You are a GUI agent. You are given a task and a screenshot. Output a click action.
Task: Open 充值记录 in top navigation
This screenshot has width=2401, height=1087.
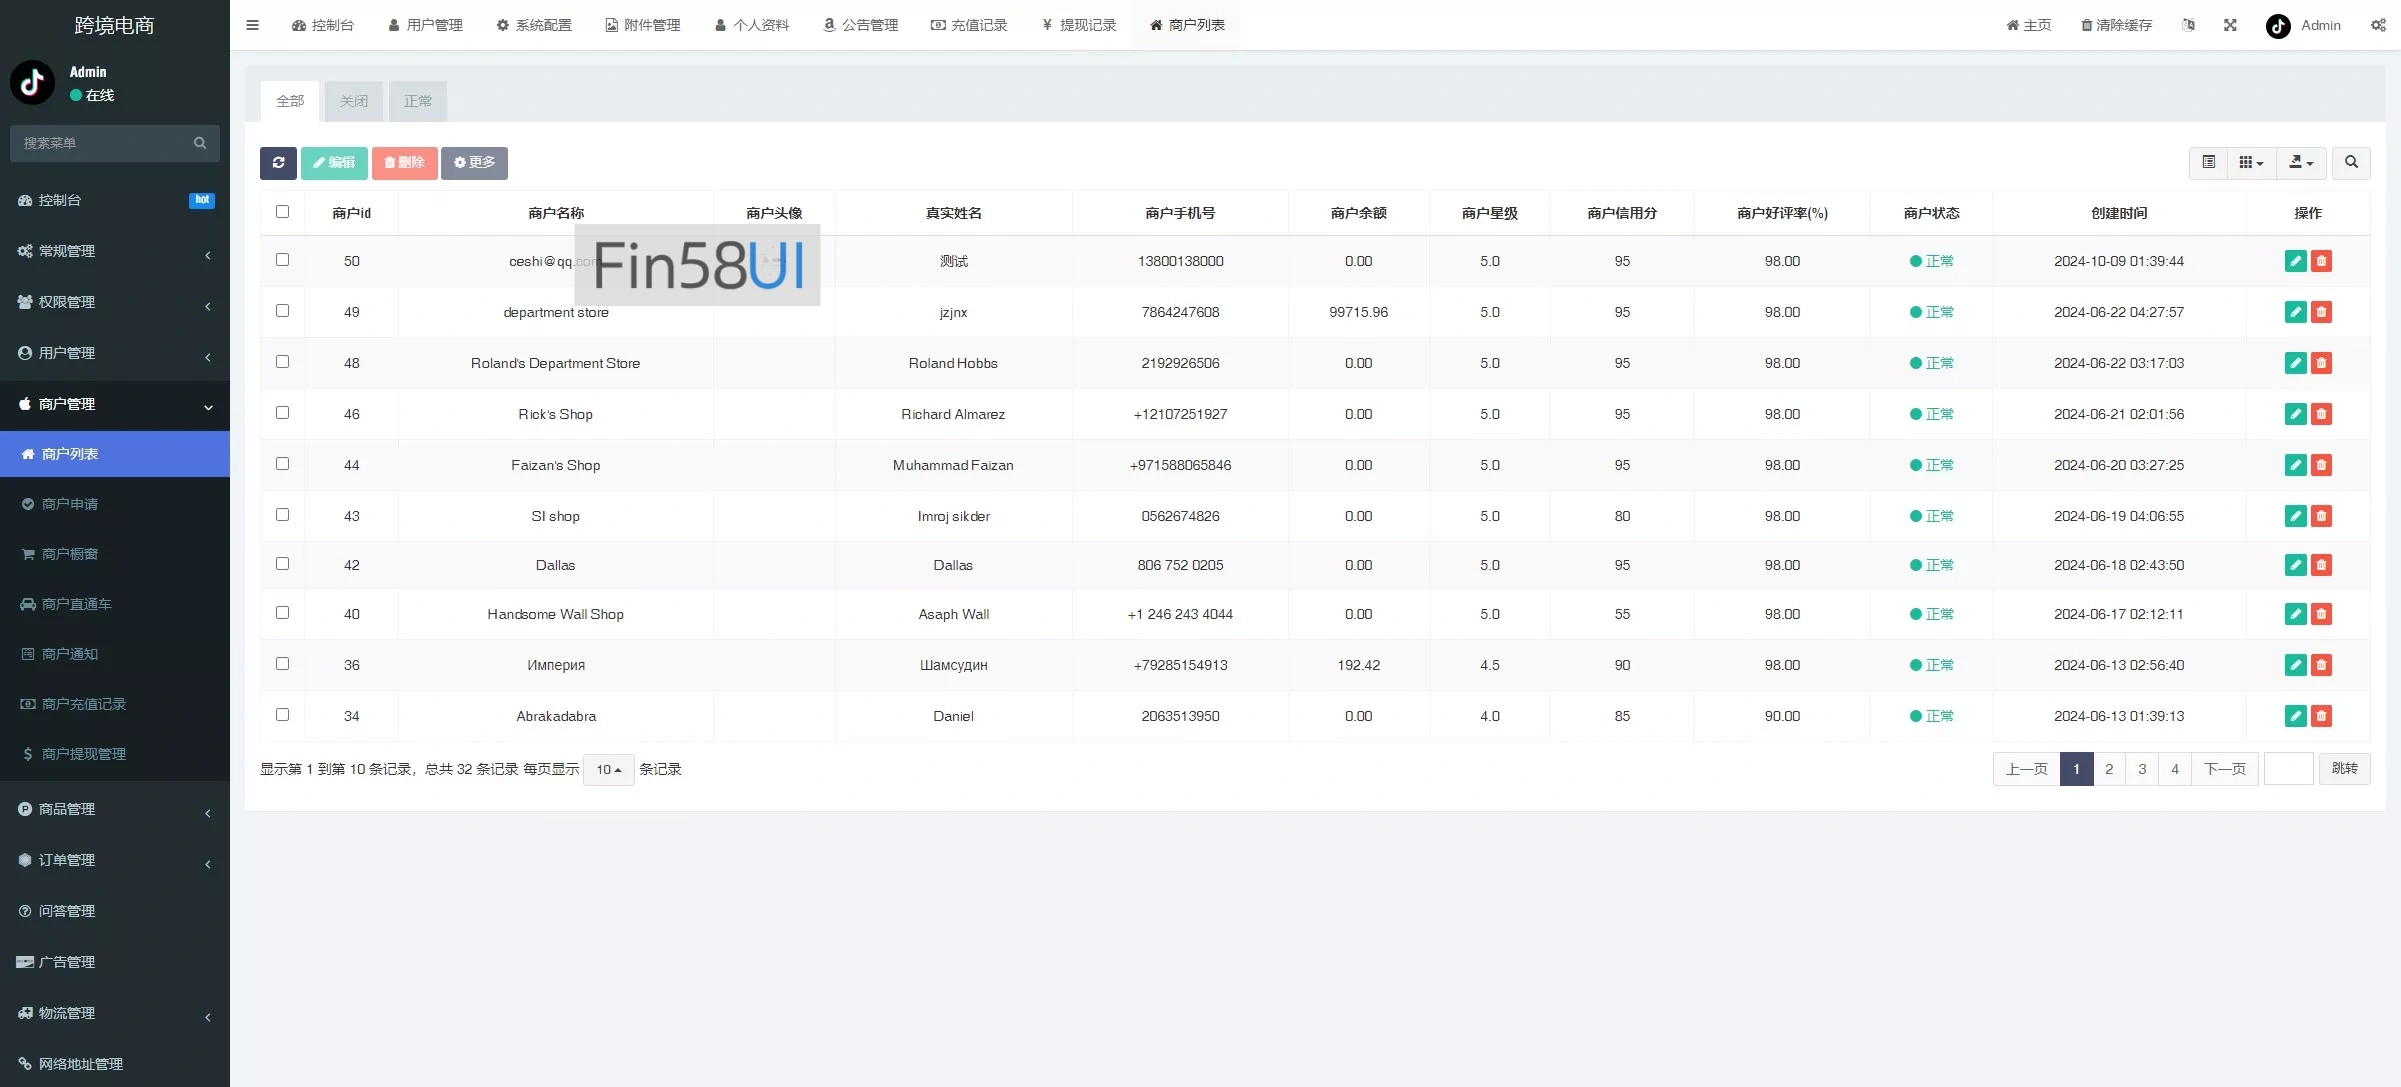tap(969, 25)
